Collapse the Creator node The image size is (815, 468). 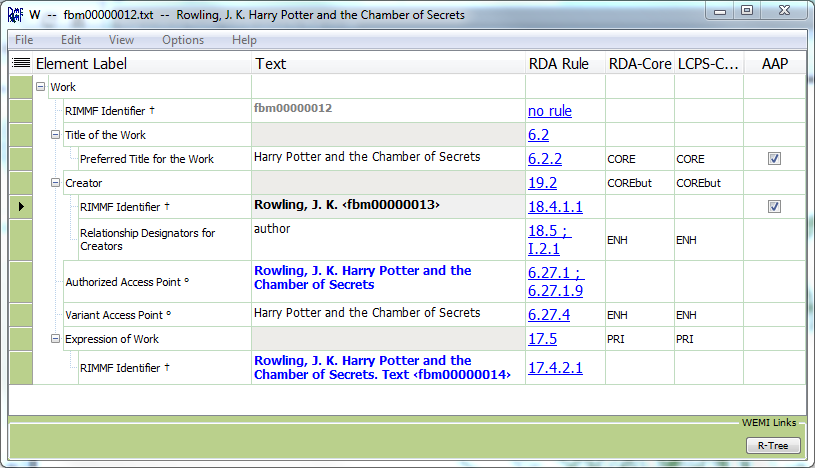55,183
